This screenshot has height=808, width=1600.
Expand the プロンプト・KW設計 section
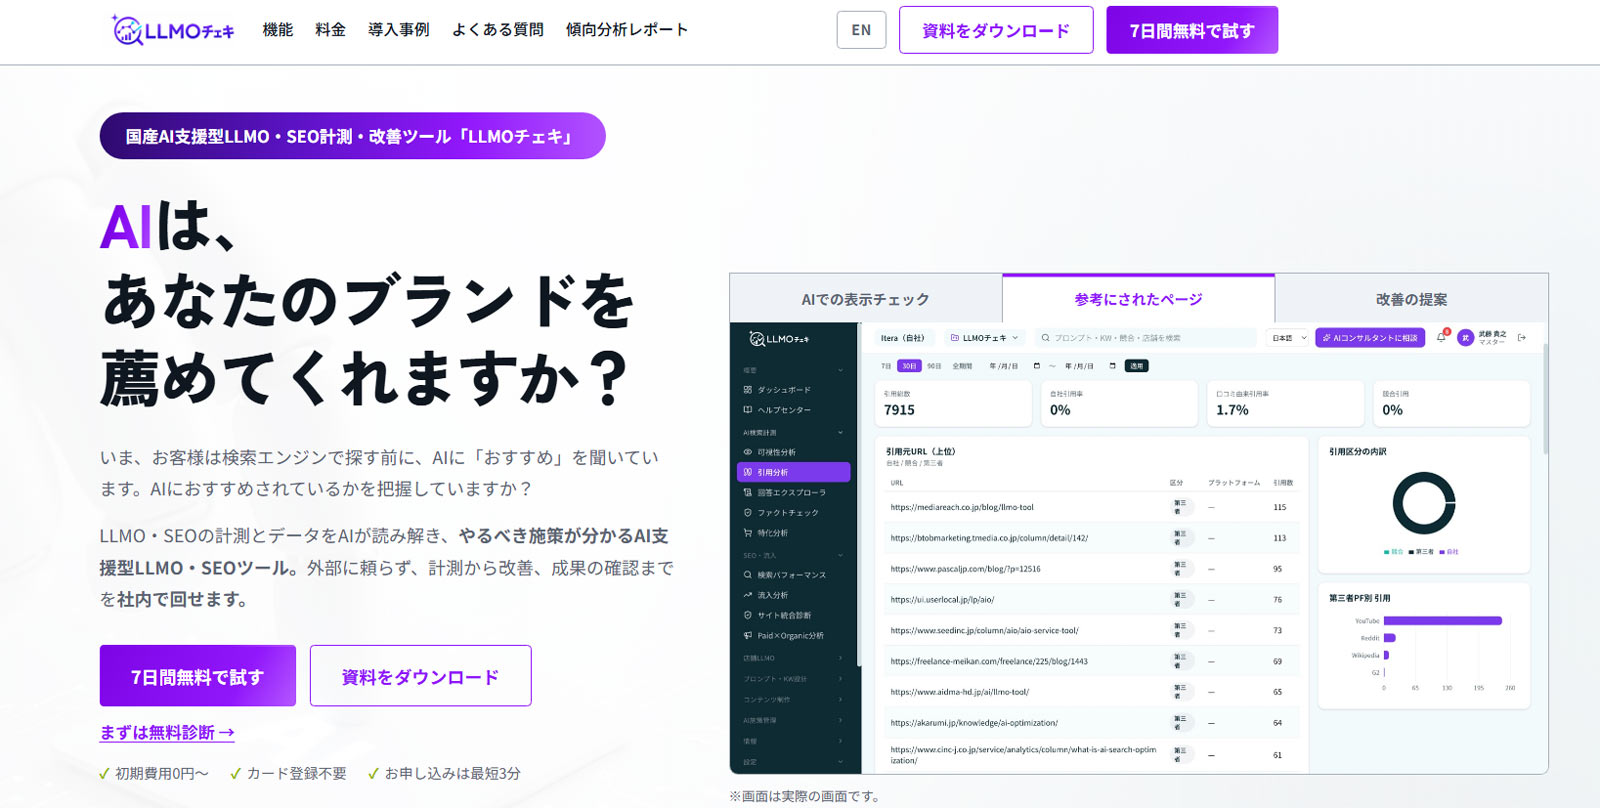(x=793, y=679)
